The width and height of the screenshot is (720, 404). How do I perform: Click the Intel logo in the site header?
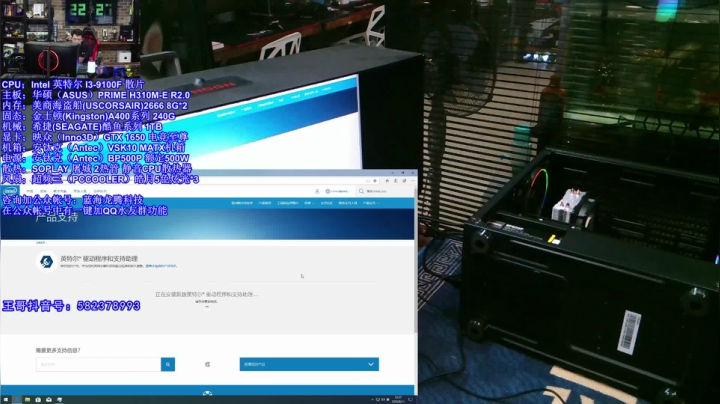pyautogui.click(x=11, y=191)
